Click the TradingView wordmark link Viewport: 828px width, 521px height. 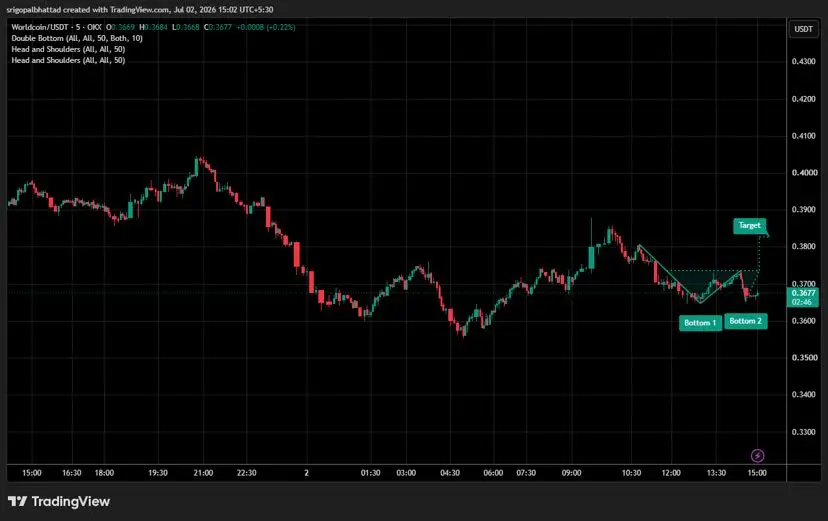(x=71, y=501)
